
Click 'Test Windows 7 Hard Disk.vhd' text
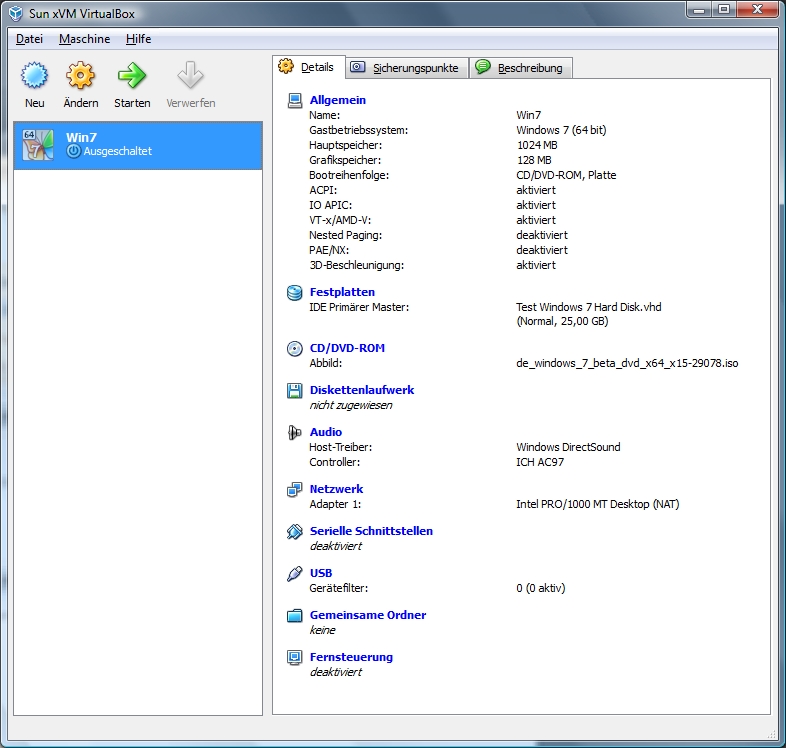click(589, 307)
